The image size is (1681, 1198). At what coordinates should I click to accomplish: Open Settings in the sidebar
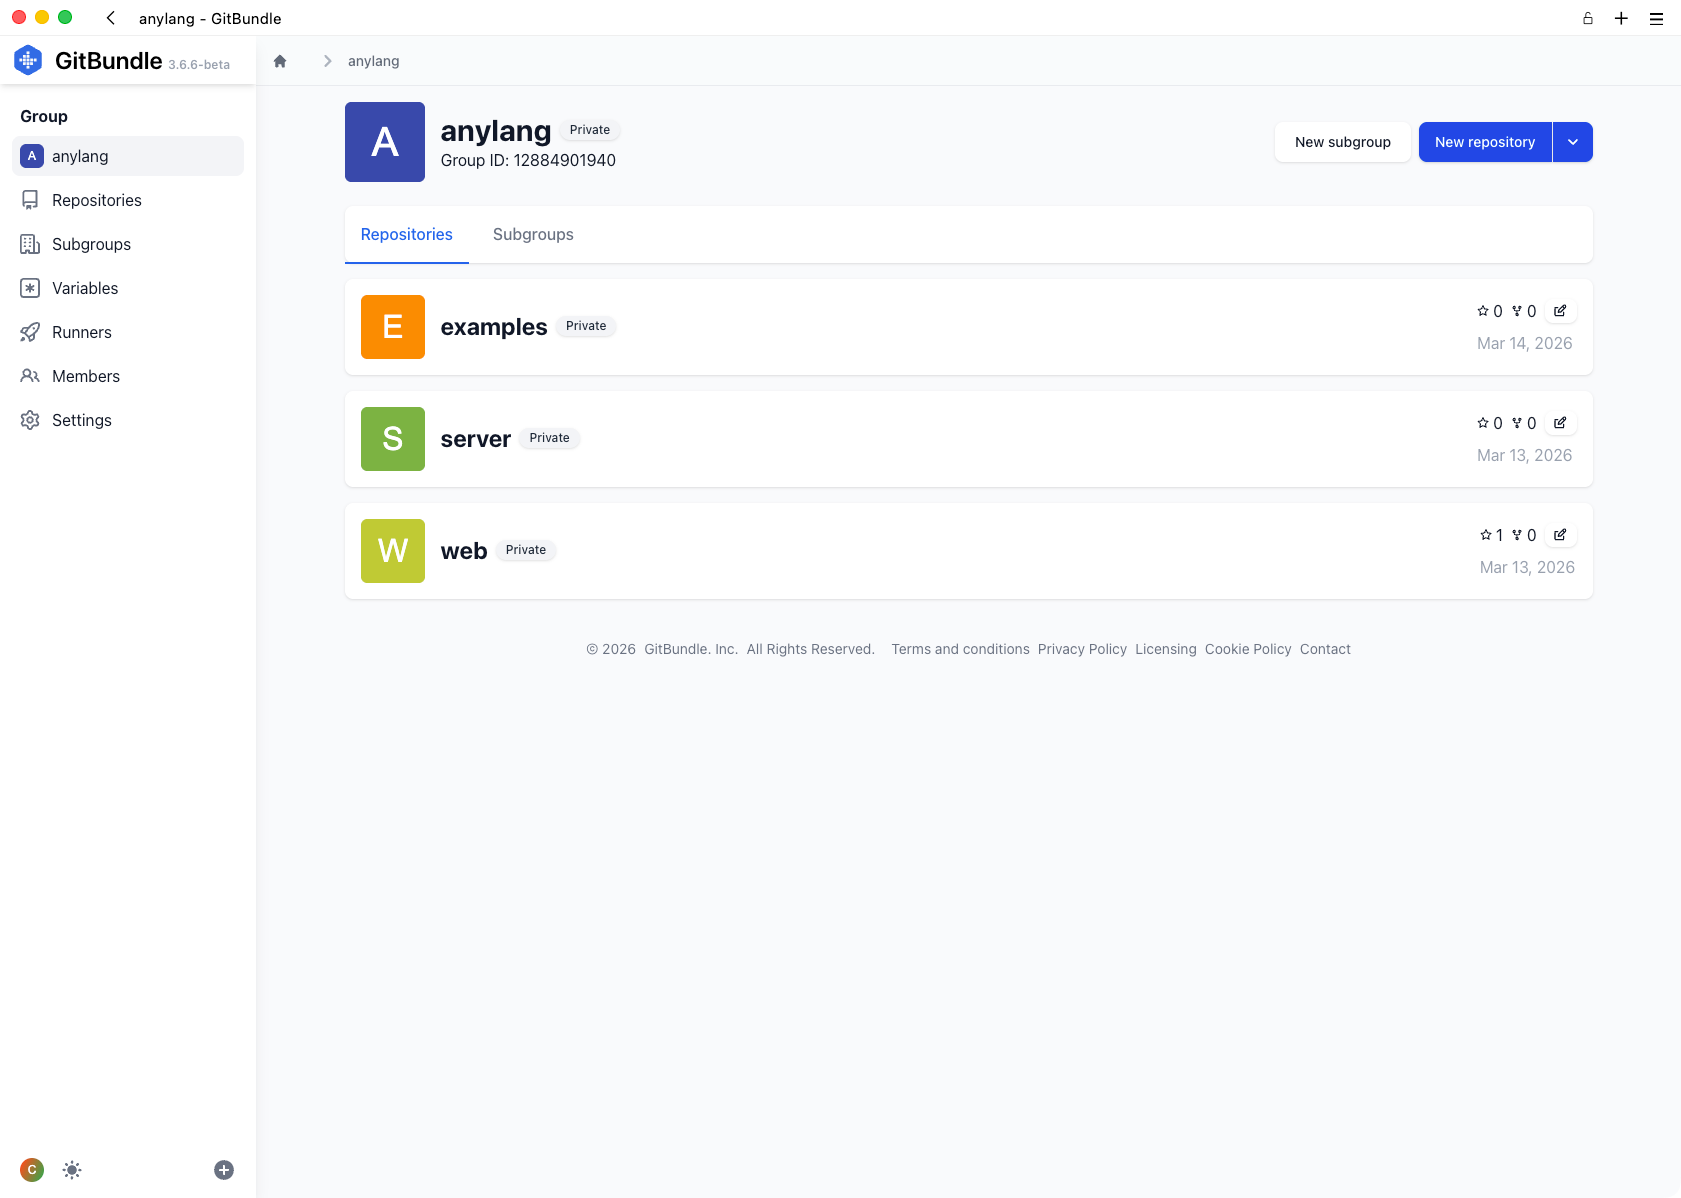coord(128,420)
